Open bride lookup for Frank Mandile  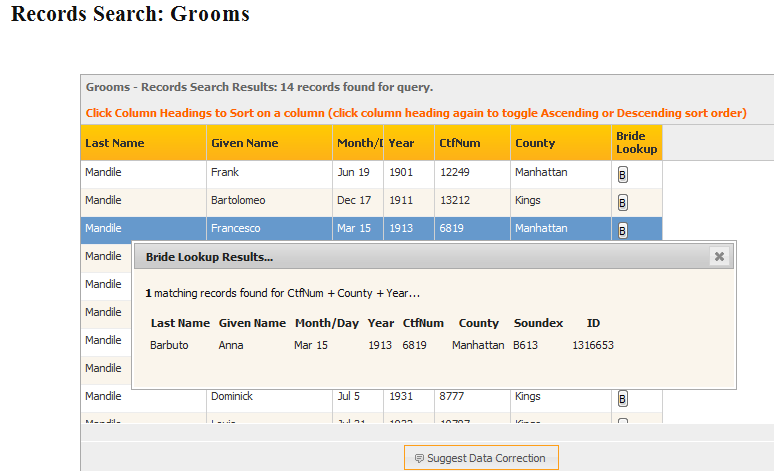click(622, 174)
